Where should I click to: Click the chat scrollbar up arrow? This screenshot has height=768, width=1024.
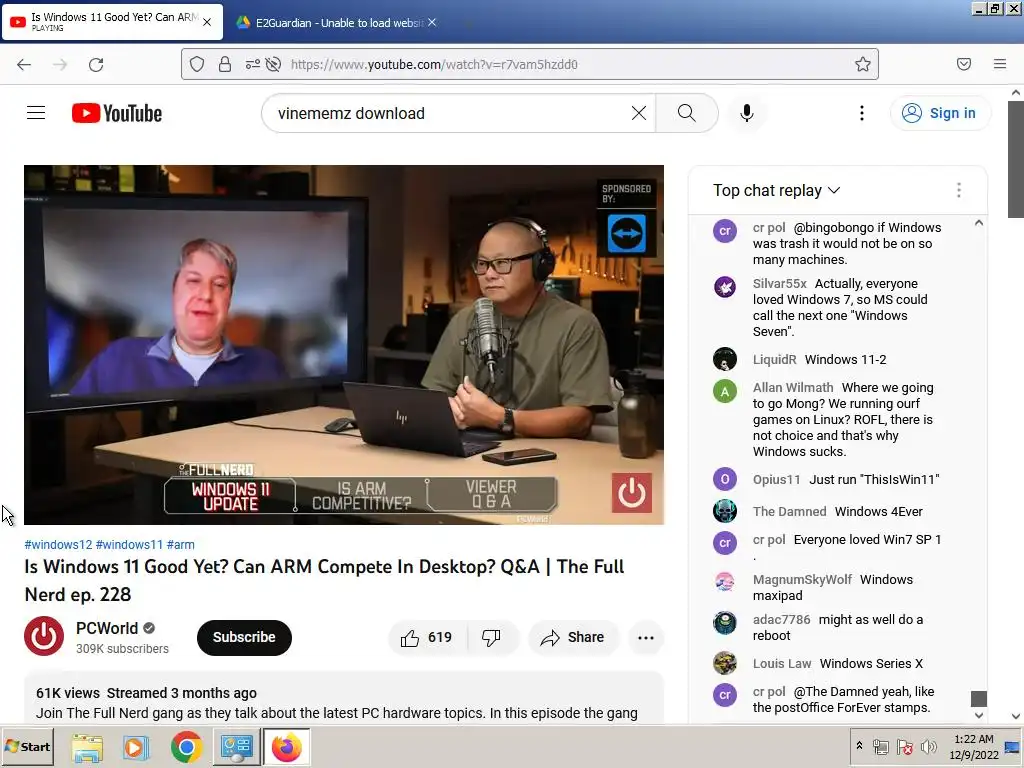click(978, 223)
